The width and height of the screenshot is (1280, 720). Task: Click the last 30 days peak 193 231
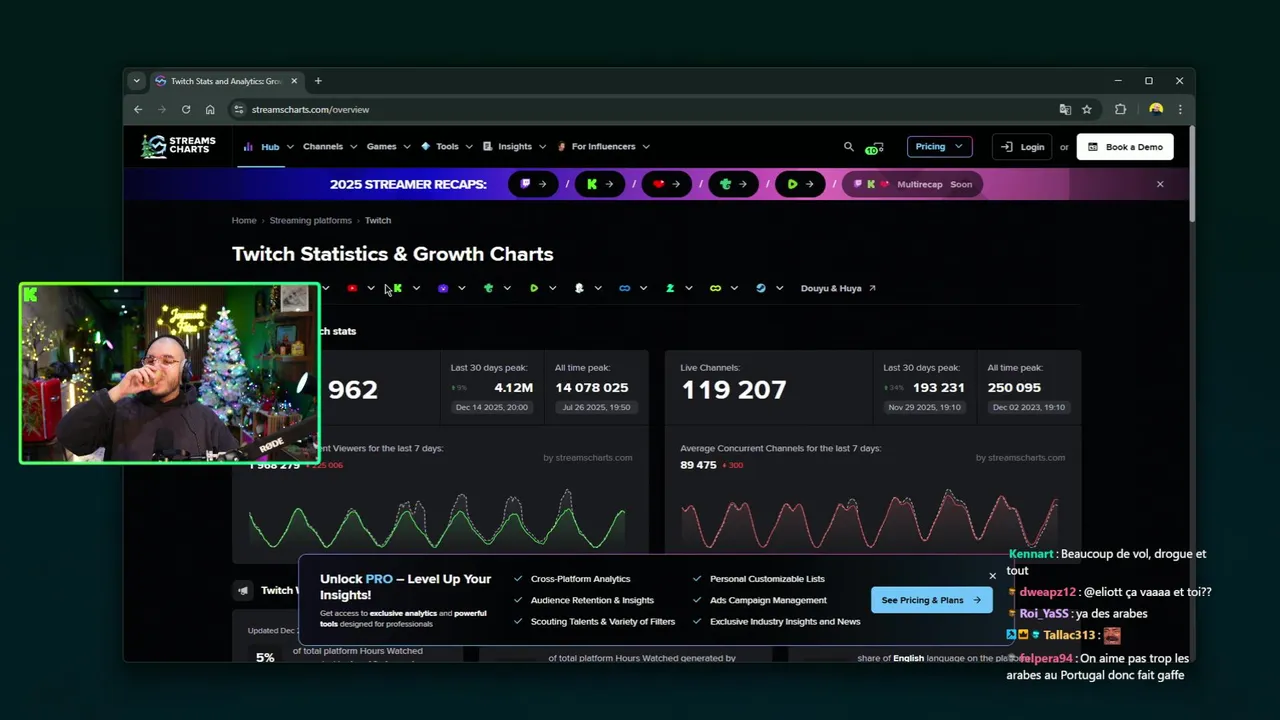click(938, 387)
